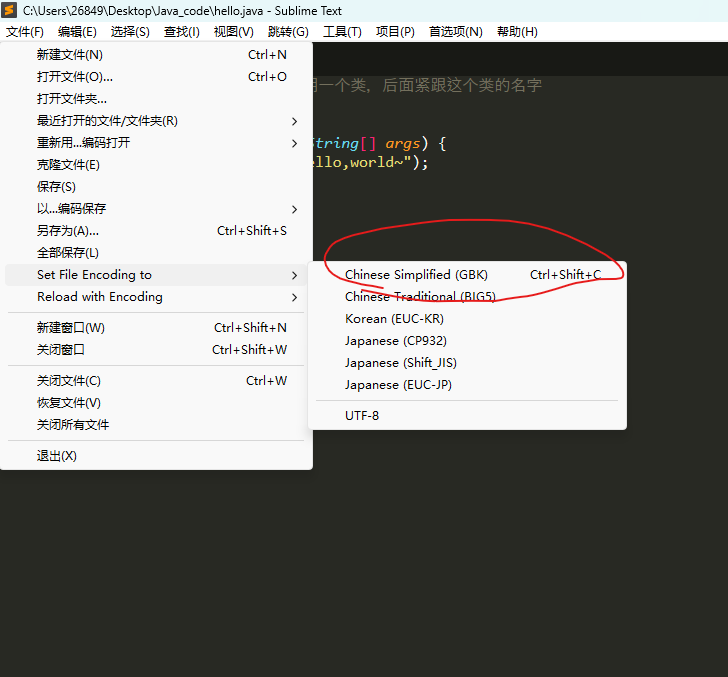Set encoding to Chinese Traditional (BIG5)

[x=467, y=297]
